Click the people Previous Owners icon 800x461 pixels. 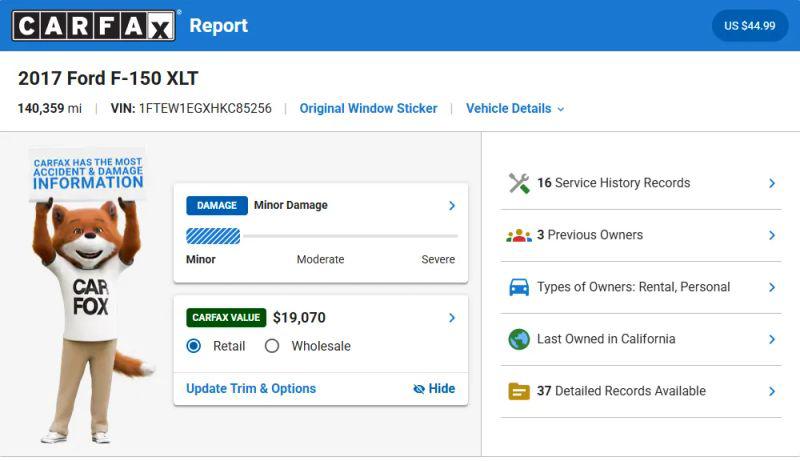pos(519,235)
